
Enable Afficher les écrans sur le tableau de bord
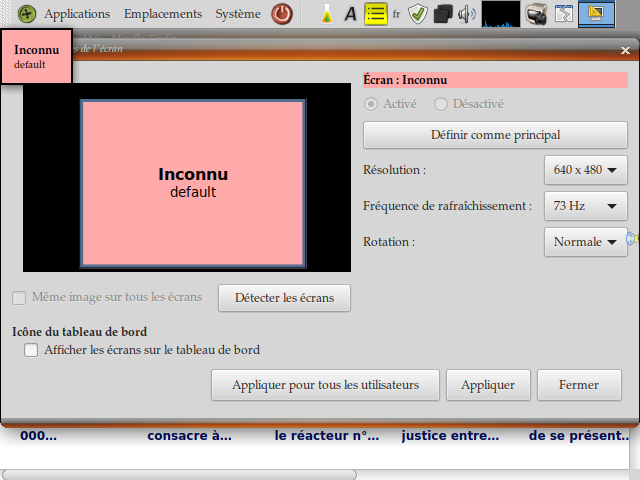[31, 350]
